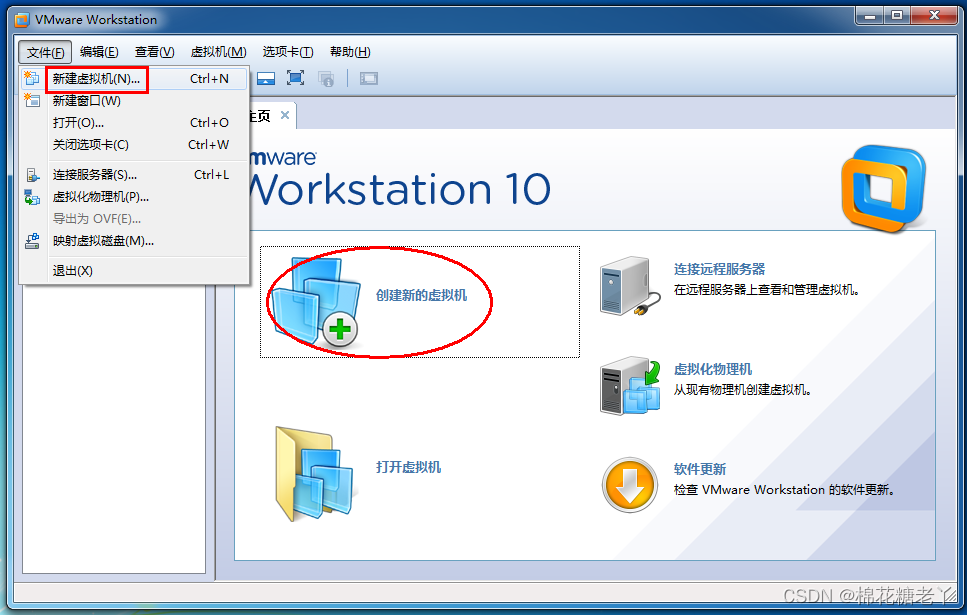Click the Unity mode toolbar icon
Image resolution: width=967 pixels, height=615 pixels.
pos(328,80)
